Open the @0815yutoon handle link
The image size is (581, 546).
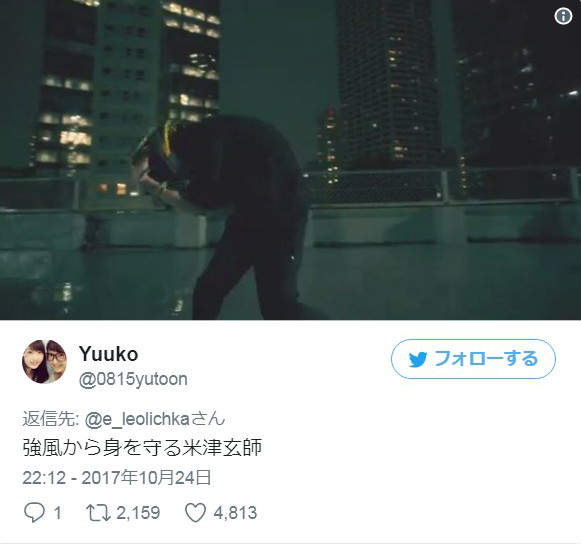(x=133, y=379)
